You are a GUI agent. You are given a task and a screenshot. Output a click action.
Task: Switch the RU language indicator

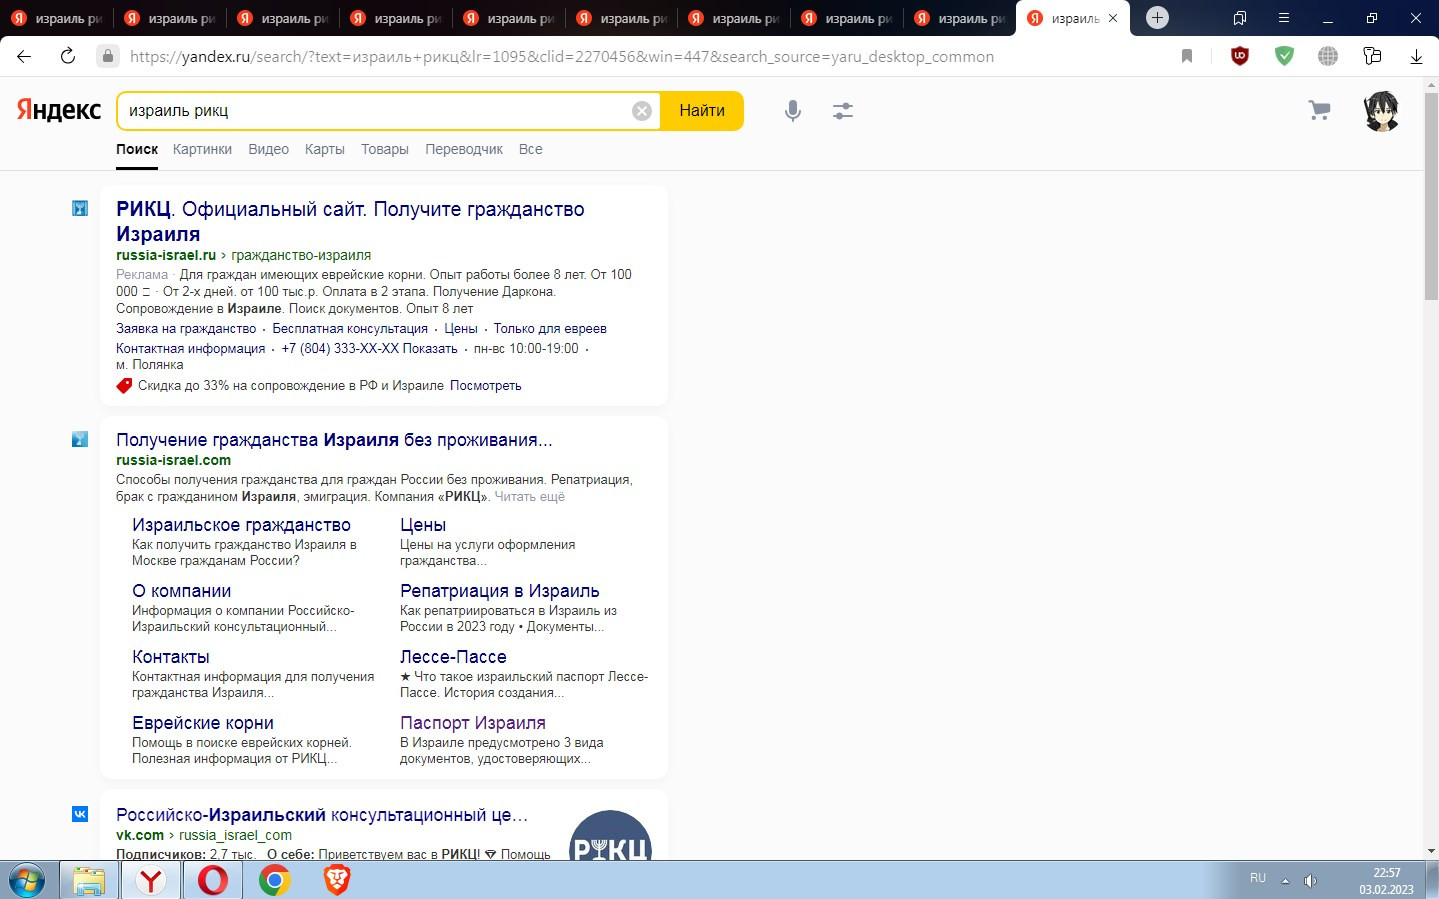pos(1258,878)
